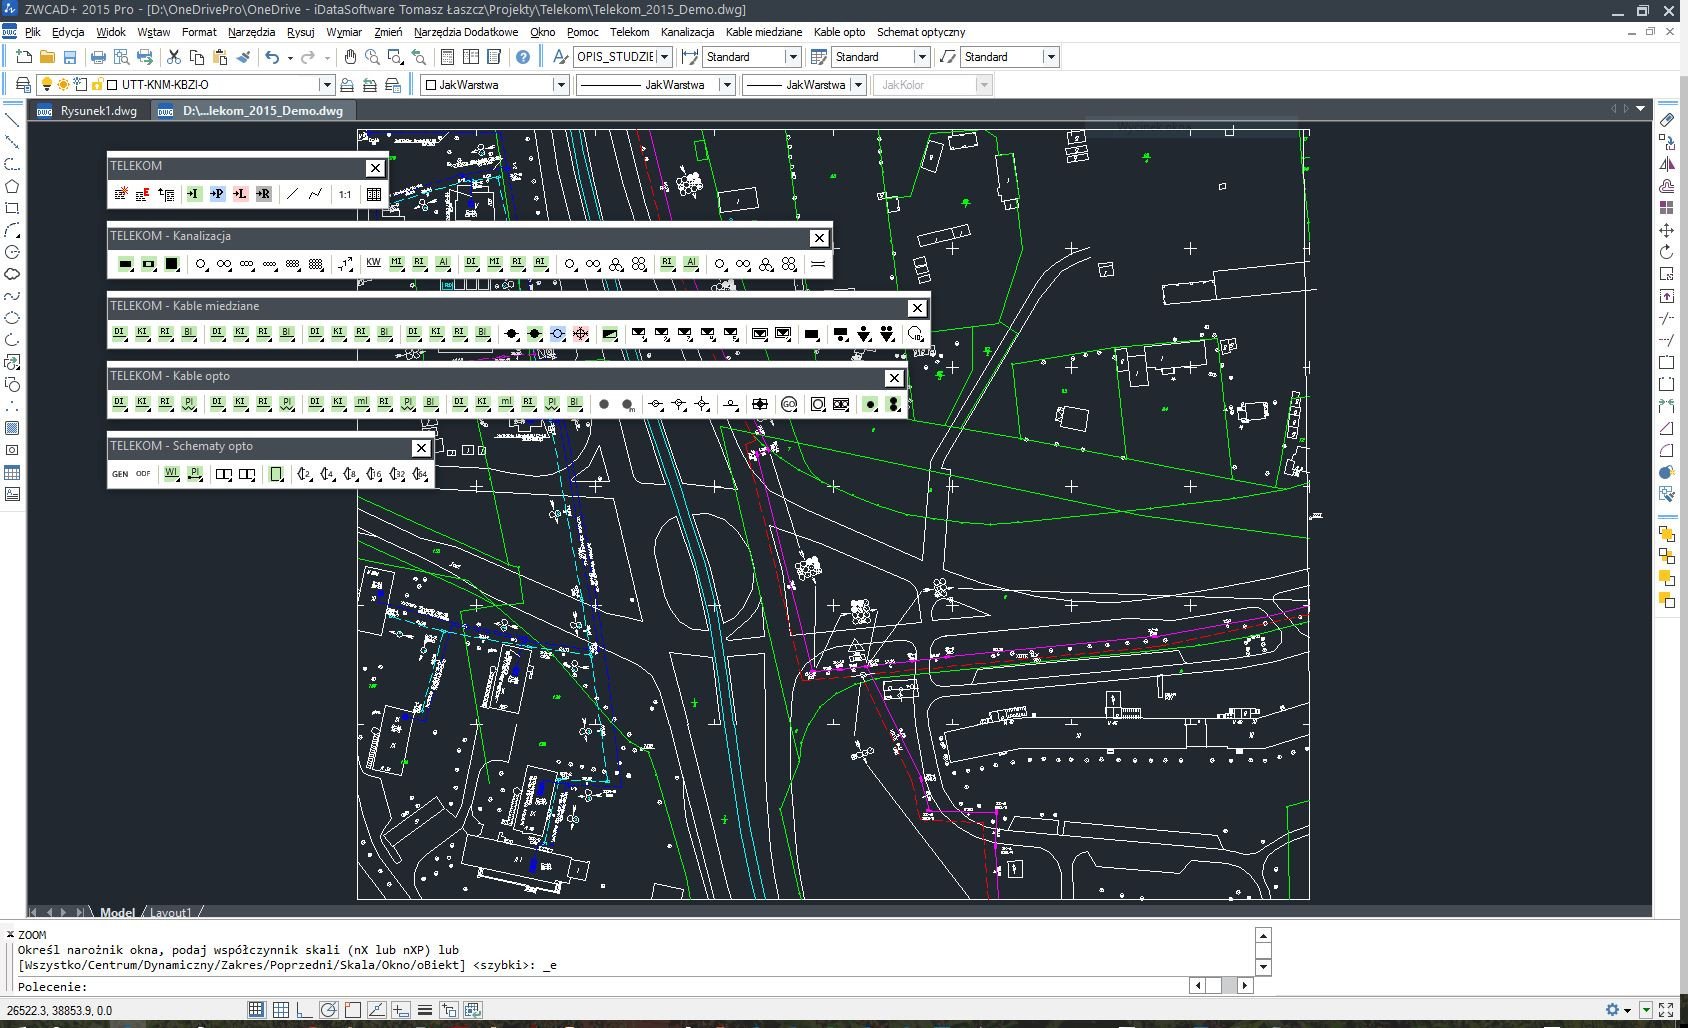Click the +R icon in TELEKOM toolbar
The width and height of the screenshot is (1688, 1028).
pyautogui.click(x=263, y=194)
